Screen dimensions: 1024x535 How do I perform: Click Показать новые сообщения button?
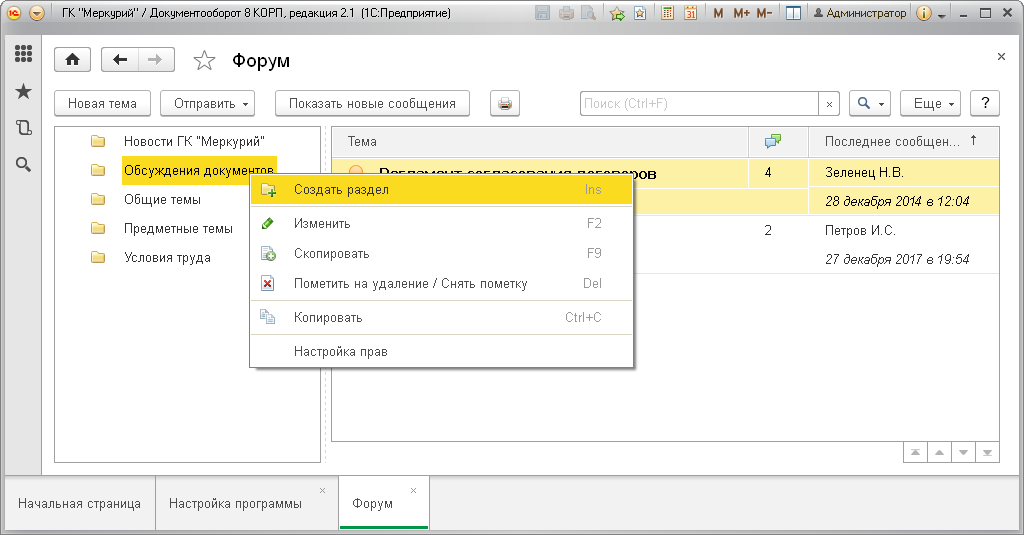[x=372, y=103]
